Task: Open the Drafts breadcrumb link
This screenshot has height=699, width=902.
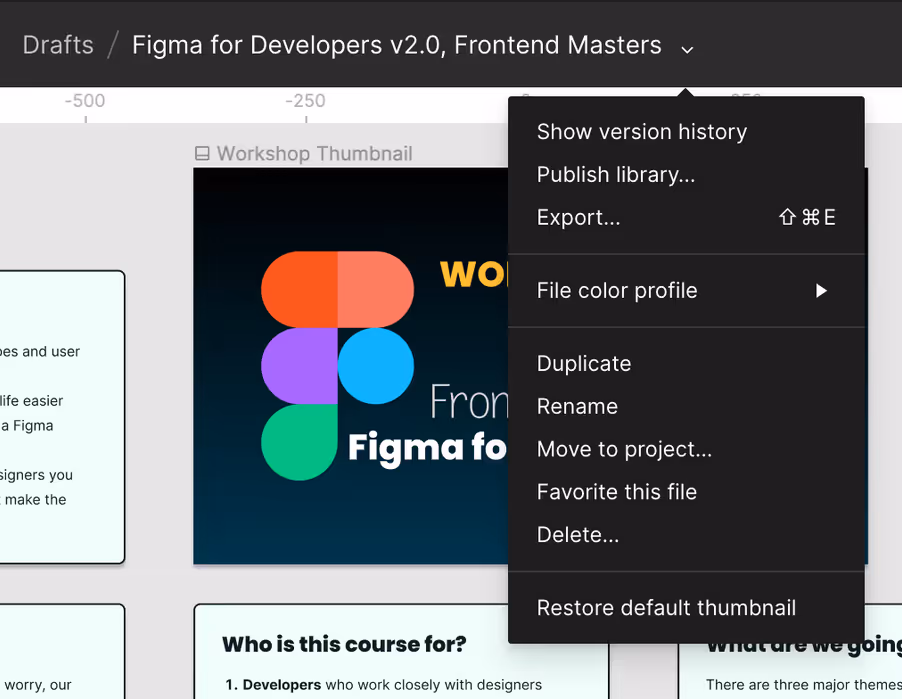Action: coord(58,45)
